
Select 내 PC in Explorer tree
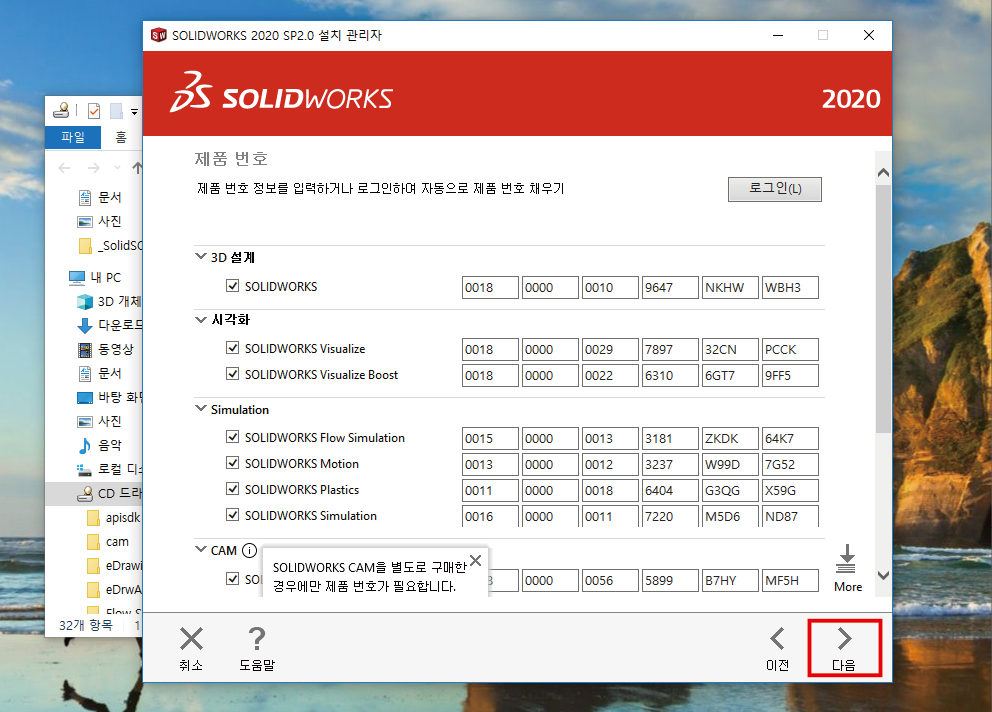[x=95, y=277]
